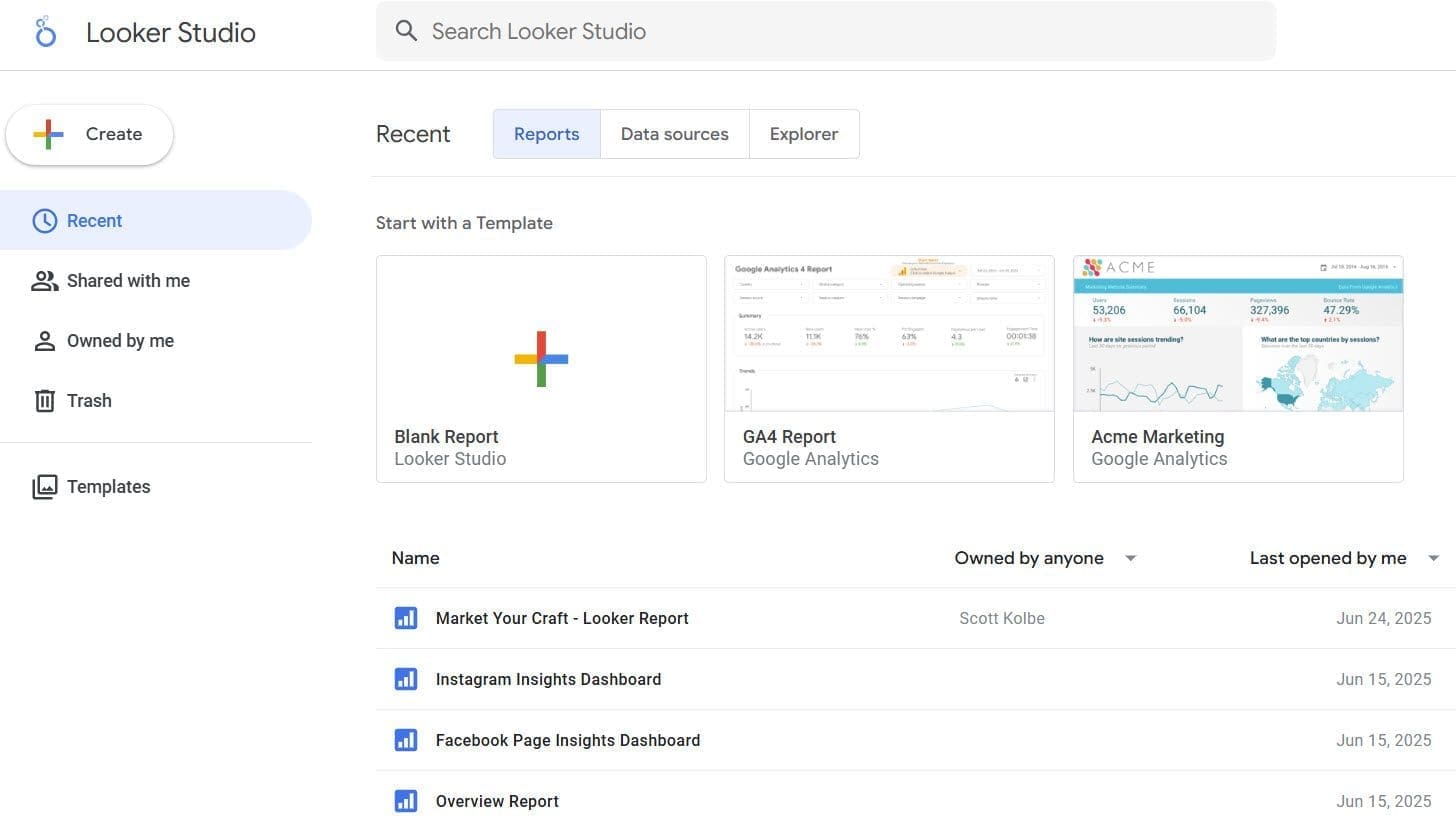The height and width of the screenshot is (831, 1456).
Task: Click the Search Looker Studio field
Action: 826,31
